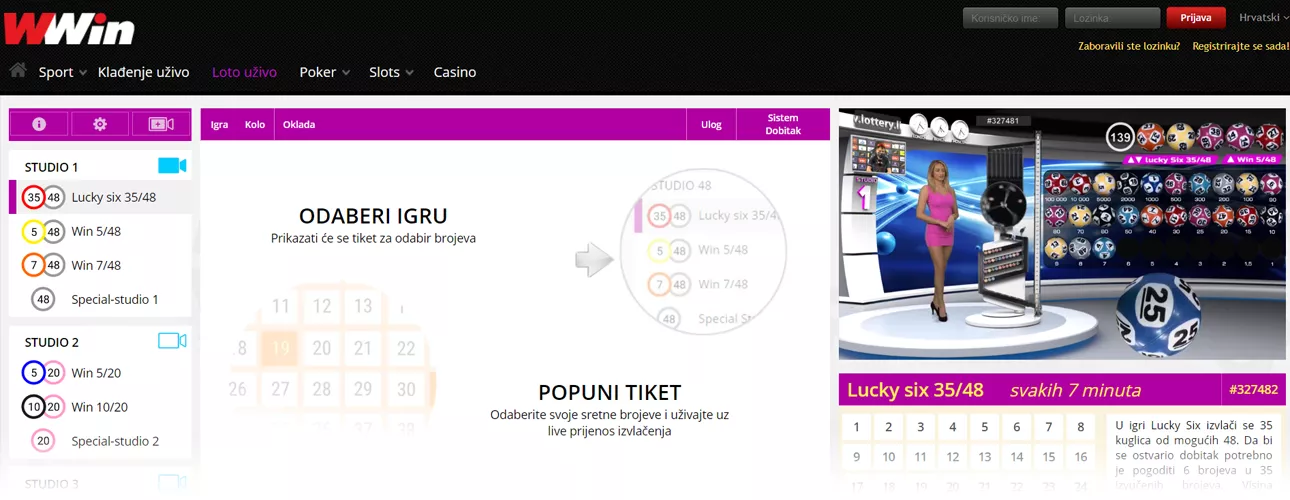
Task: Pick number 1 on the ticket
Action: pos(856,427)
